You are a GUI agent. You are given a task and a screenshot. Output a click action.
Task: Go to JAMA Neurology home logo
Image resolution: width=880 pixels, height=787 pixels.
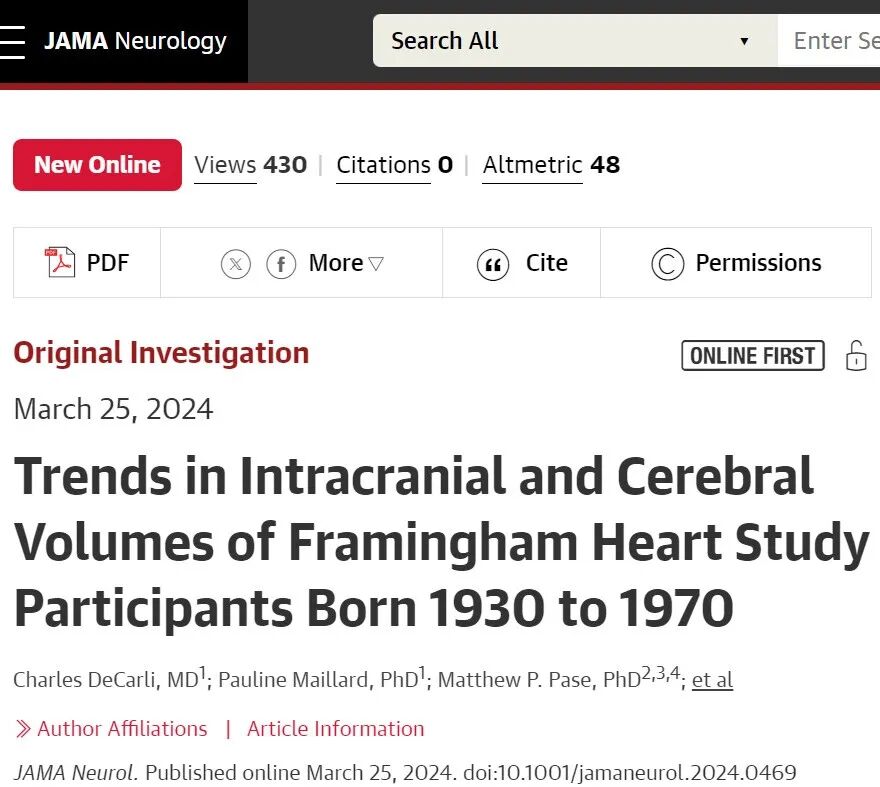[135, 41]
